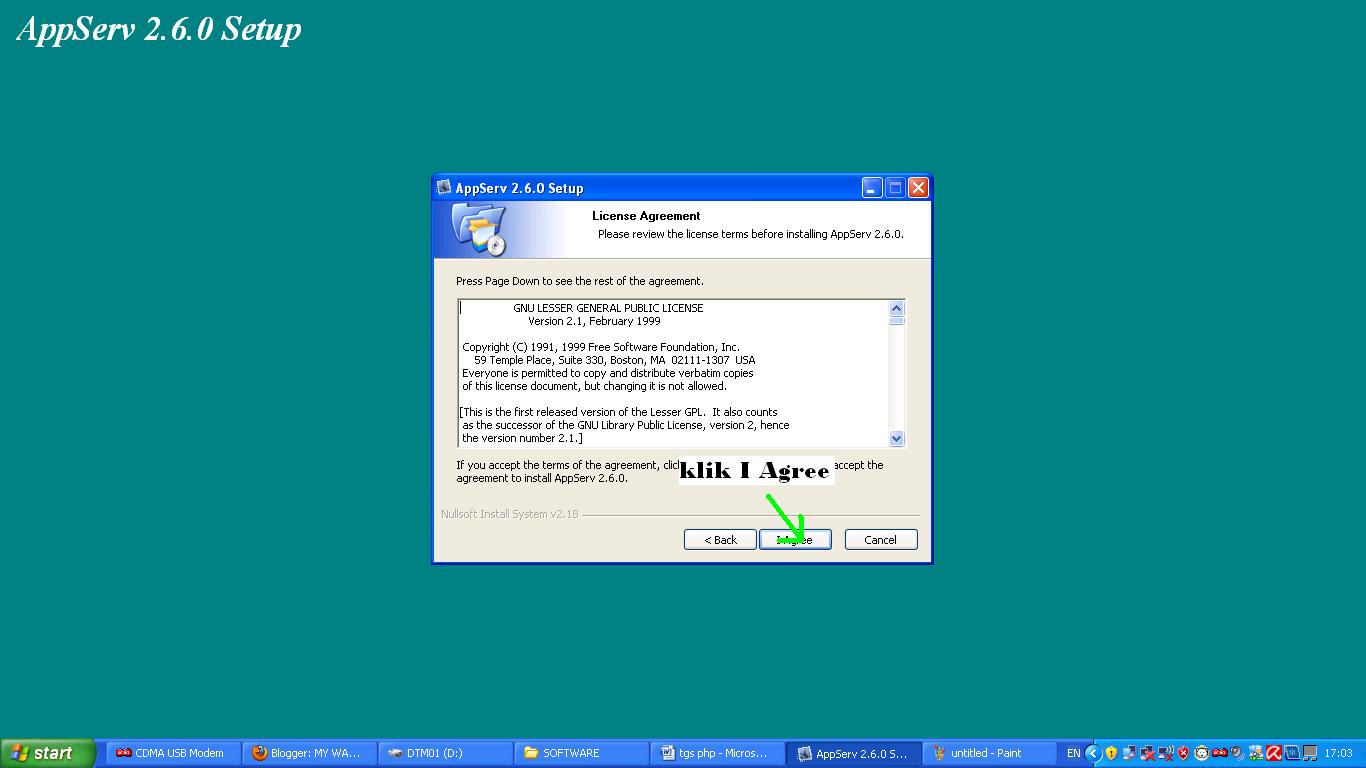
Task: Close the AppServ Setup dialog
Action: (x=918, y=187)
